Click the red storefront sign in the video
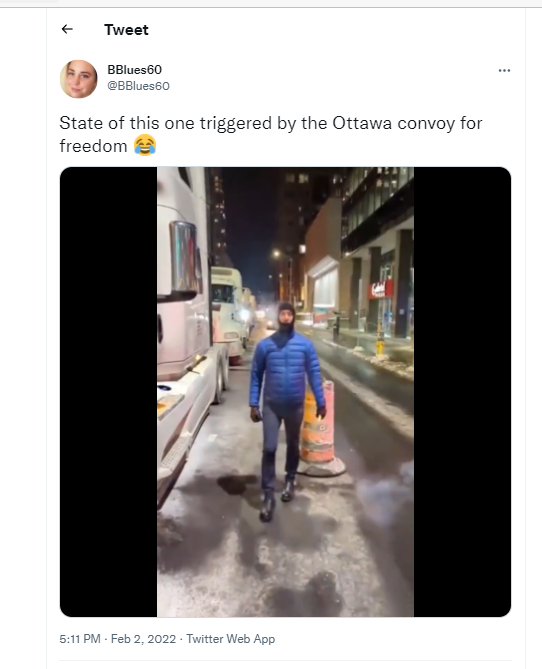Screen dimensions: 542x669 point(381,289)
